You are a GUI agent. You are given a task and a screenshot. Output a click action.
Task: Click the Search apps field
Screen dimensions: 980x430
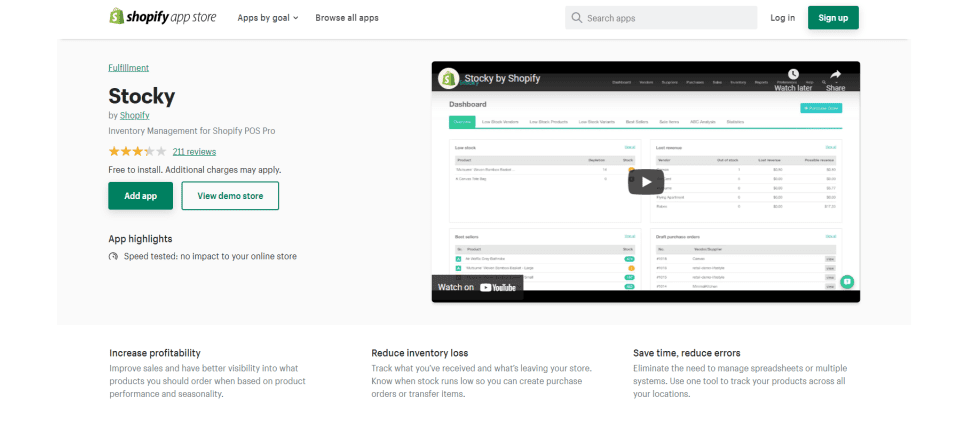coord(661,18)
